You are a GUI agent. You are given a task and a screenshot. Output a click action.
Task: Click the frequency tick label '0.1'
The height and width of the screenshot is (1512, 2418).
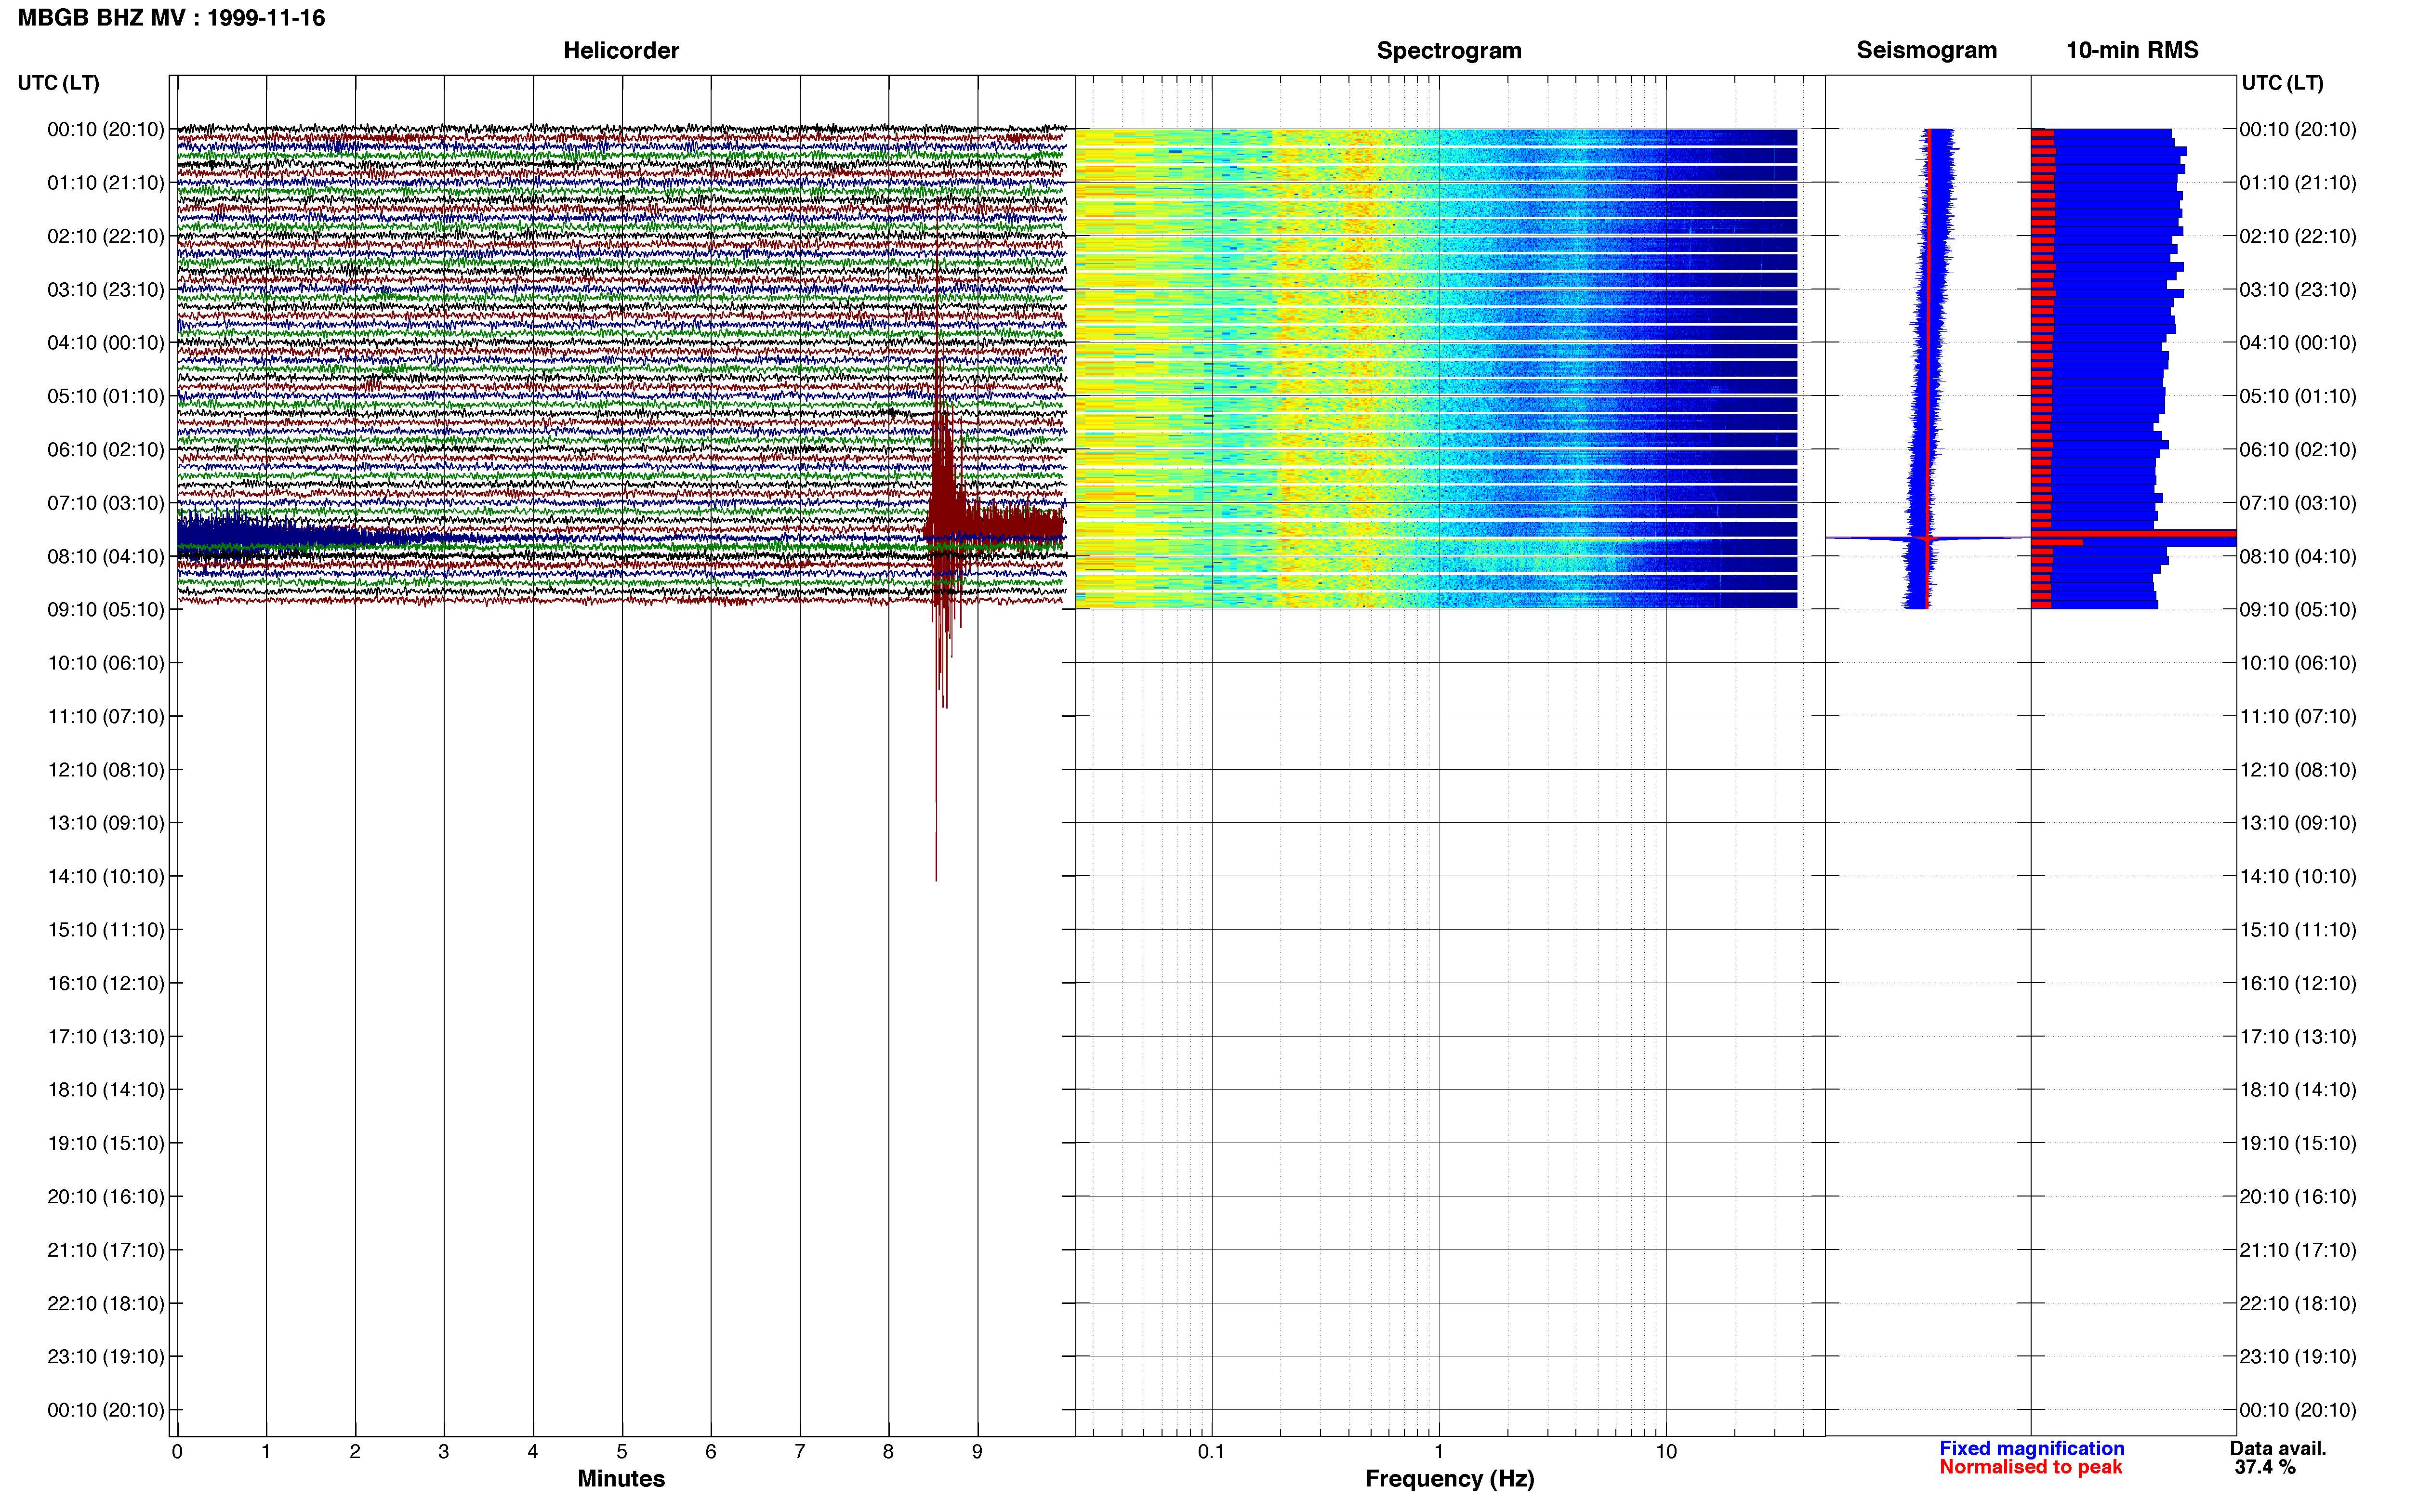1211,1451
